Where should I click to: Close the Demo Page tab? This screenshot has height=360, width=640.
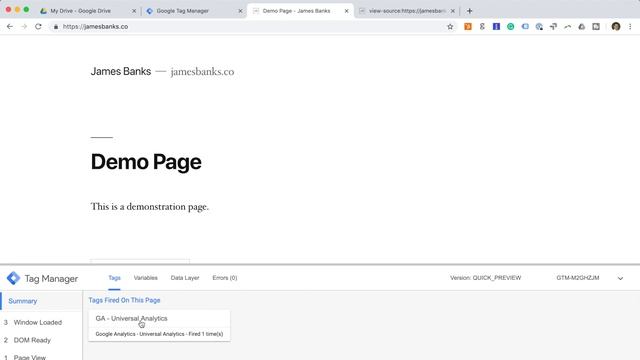(347, 11)
